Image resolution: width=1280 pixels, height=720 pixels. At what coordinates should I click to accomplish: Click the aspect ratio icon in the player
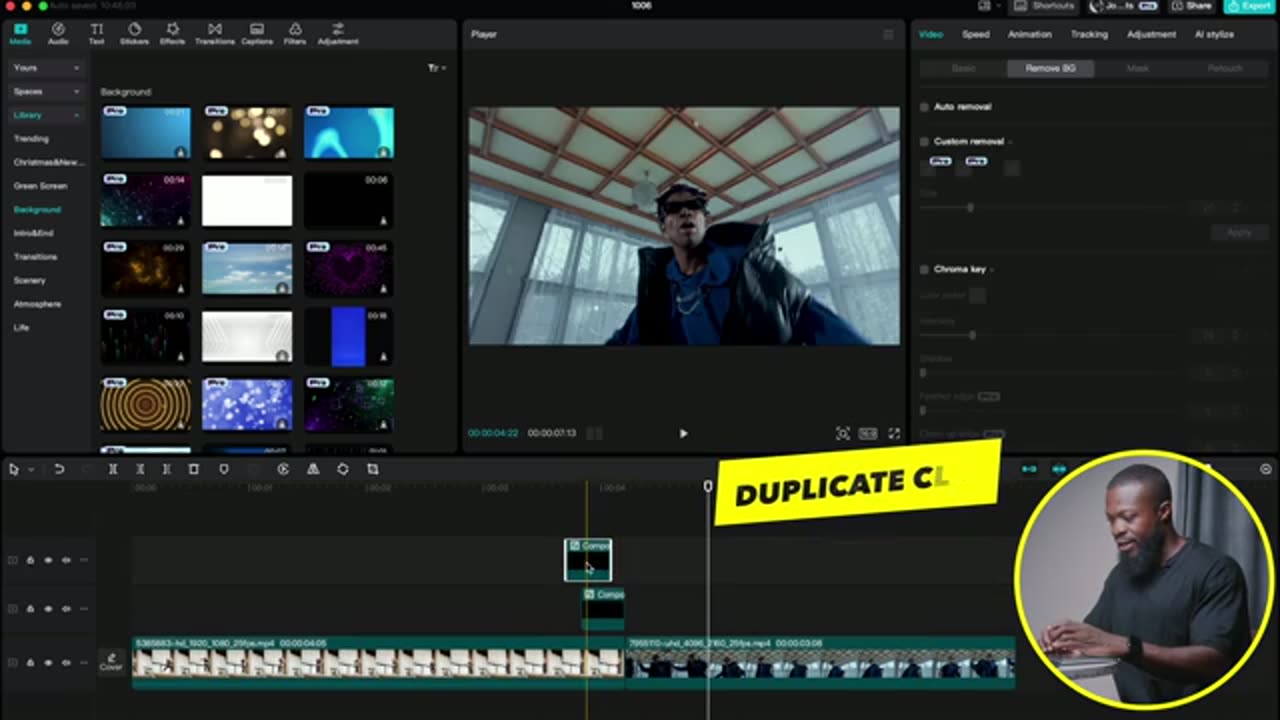(868, 433)
